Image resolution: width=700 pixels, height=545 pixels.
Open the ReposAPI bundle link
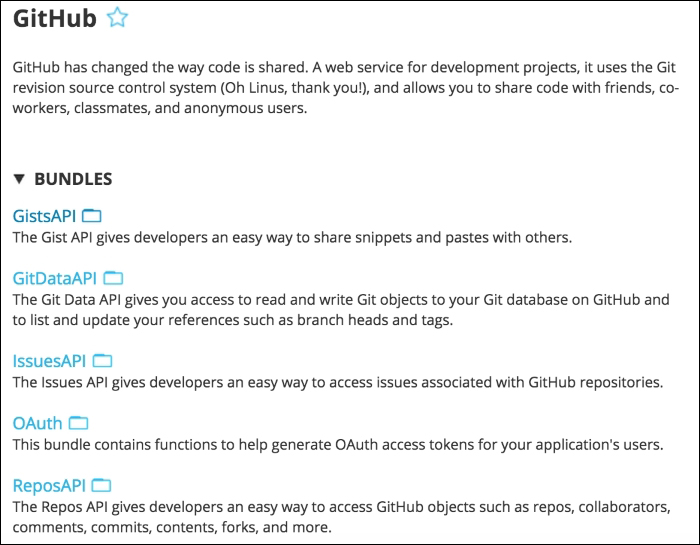tap(49, 486)
